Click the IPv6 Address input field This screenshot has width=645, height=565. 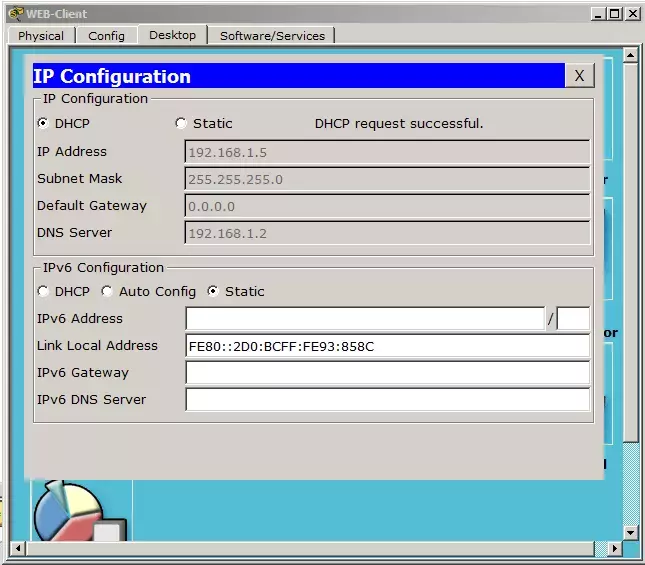[365, 319]
